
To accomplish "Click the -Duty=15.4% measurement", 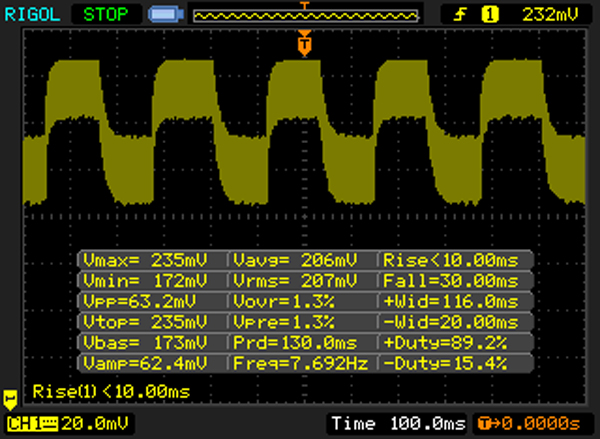I will pyautogui.click(x=445, y=363).
